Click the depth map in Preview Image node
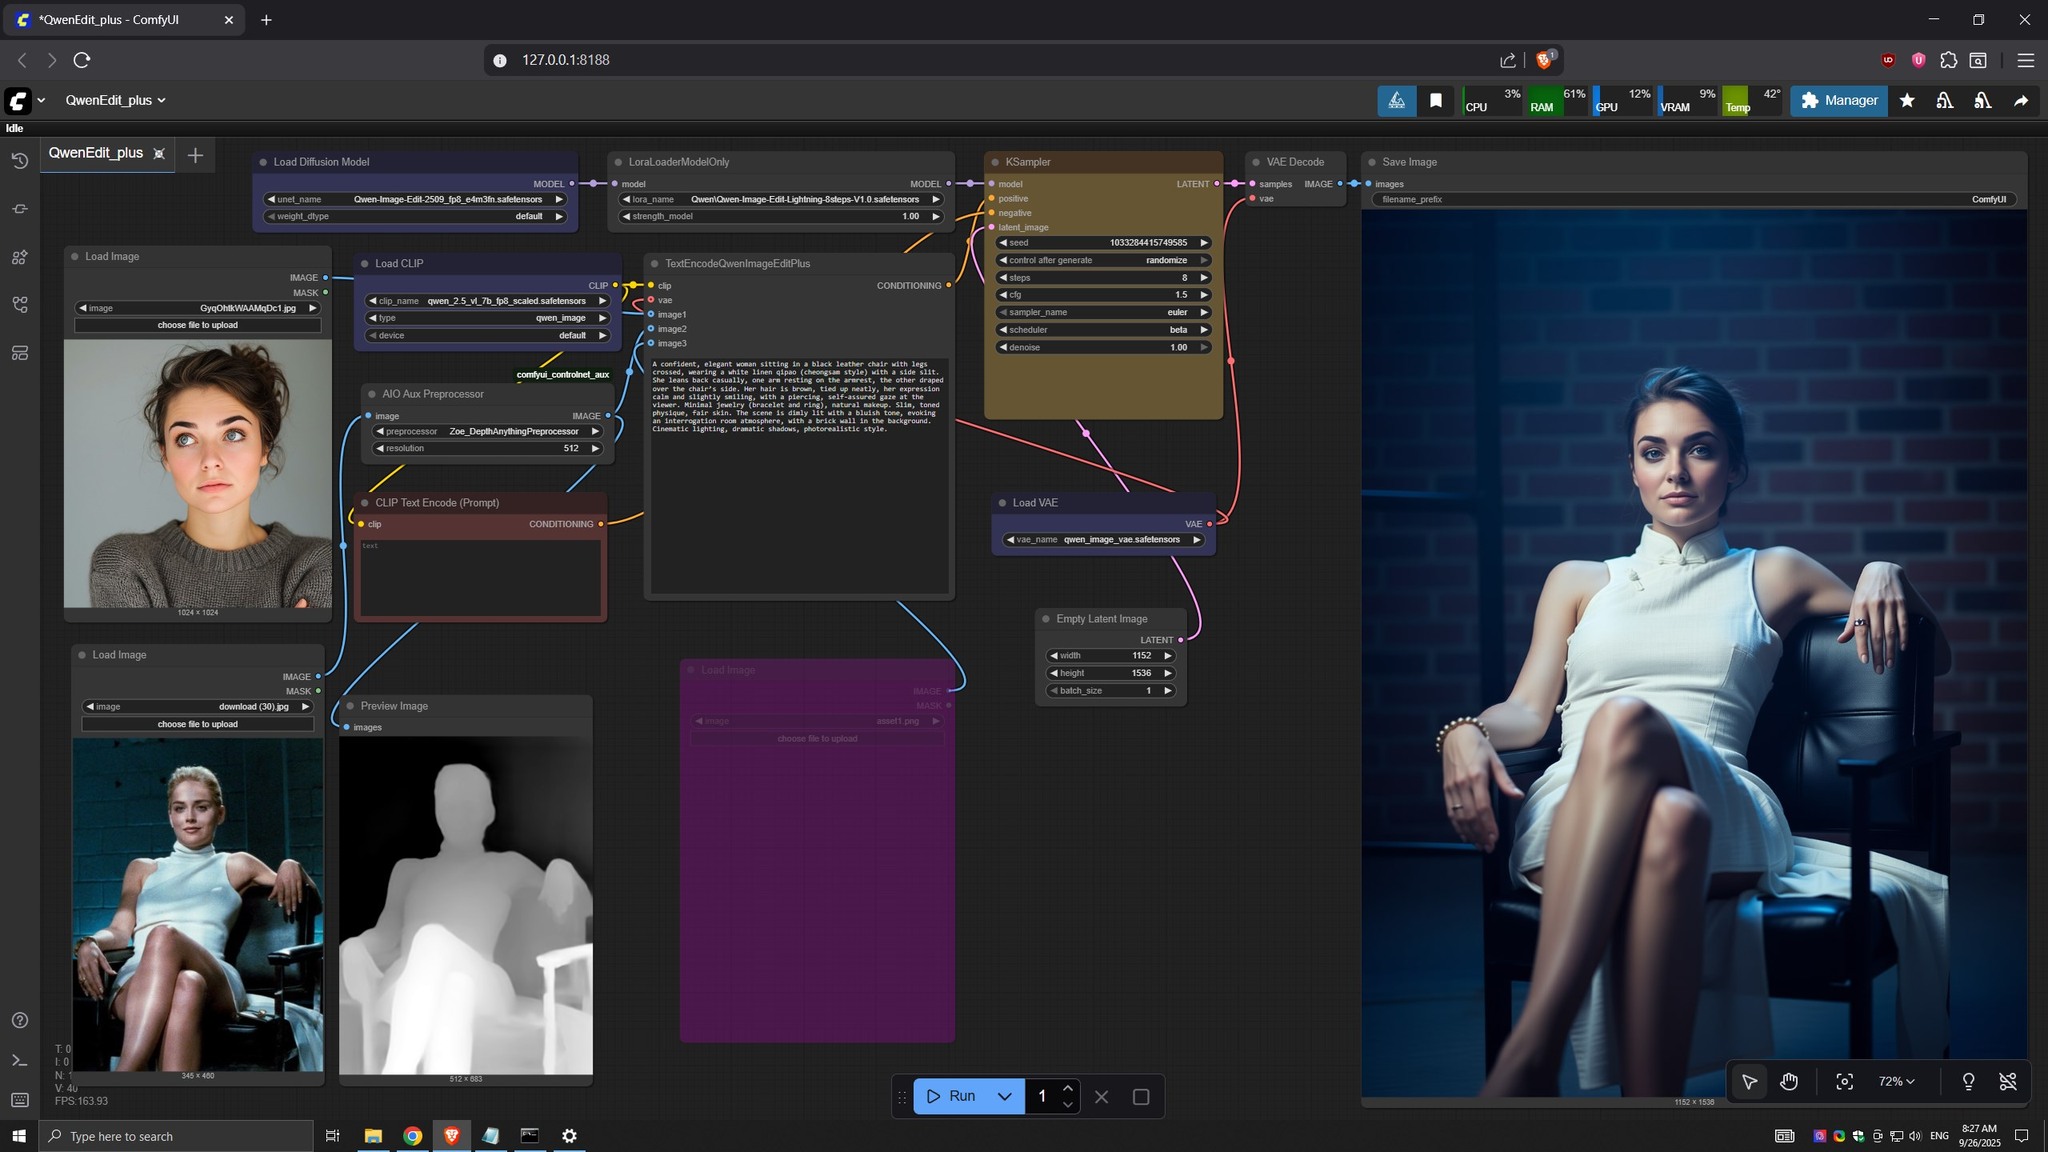2048x1152 pixels. tap(466, 905)
